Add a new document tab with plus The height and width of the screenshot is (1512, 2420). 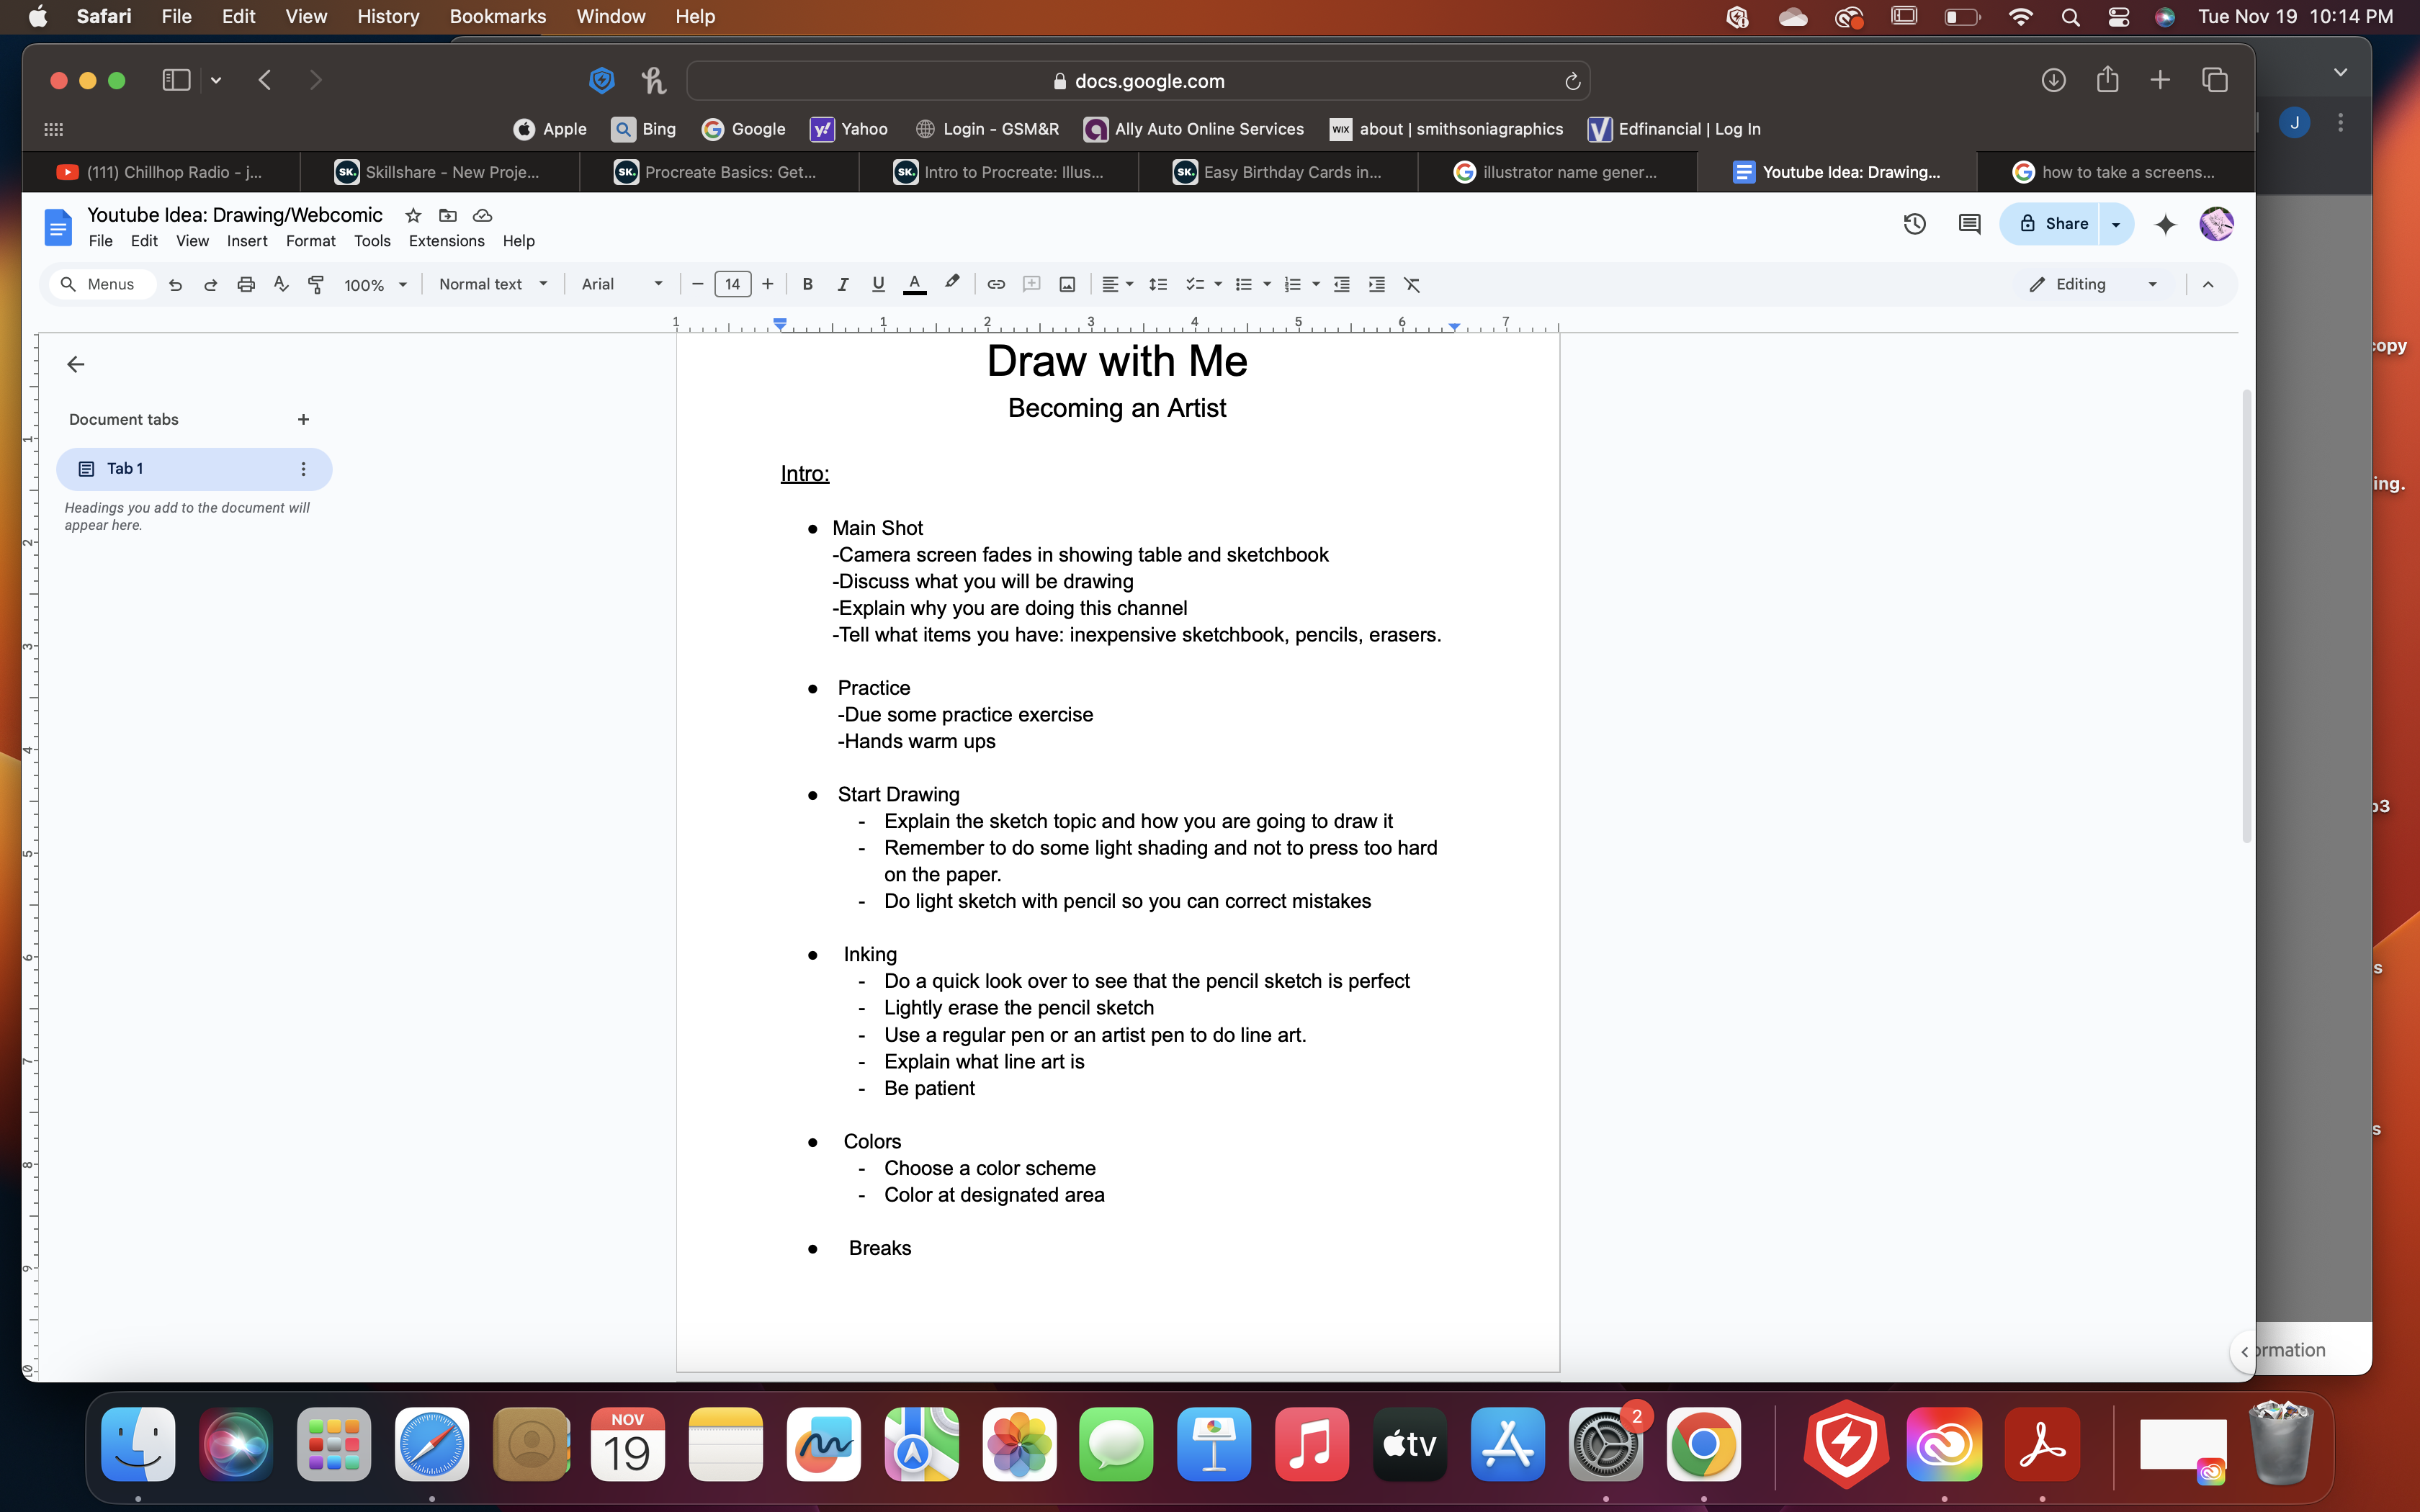click(303, 419)
